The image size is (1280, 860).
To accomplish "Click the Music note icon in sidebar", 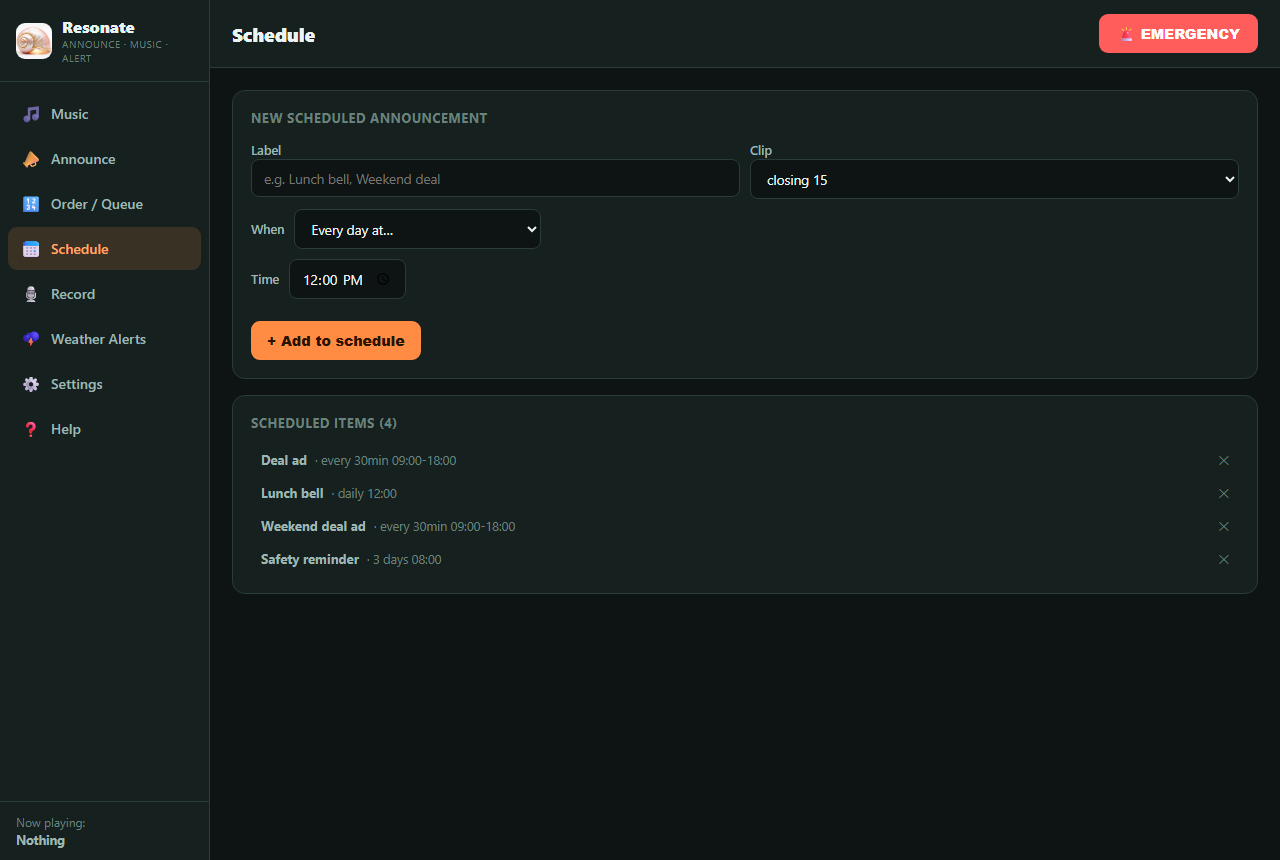I will pyautogui.click(x=31, y=114).
